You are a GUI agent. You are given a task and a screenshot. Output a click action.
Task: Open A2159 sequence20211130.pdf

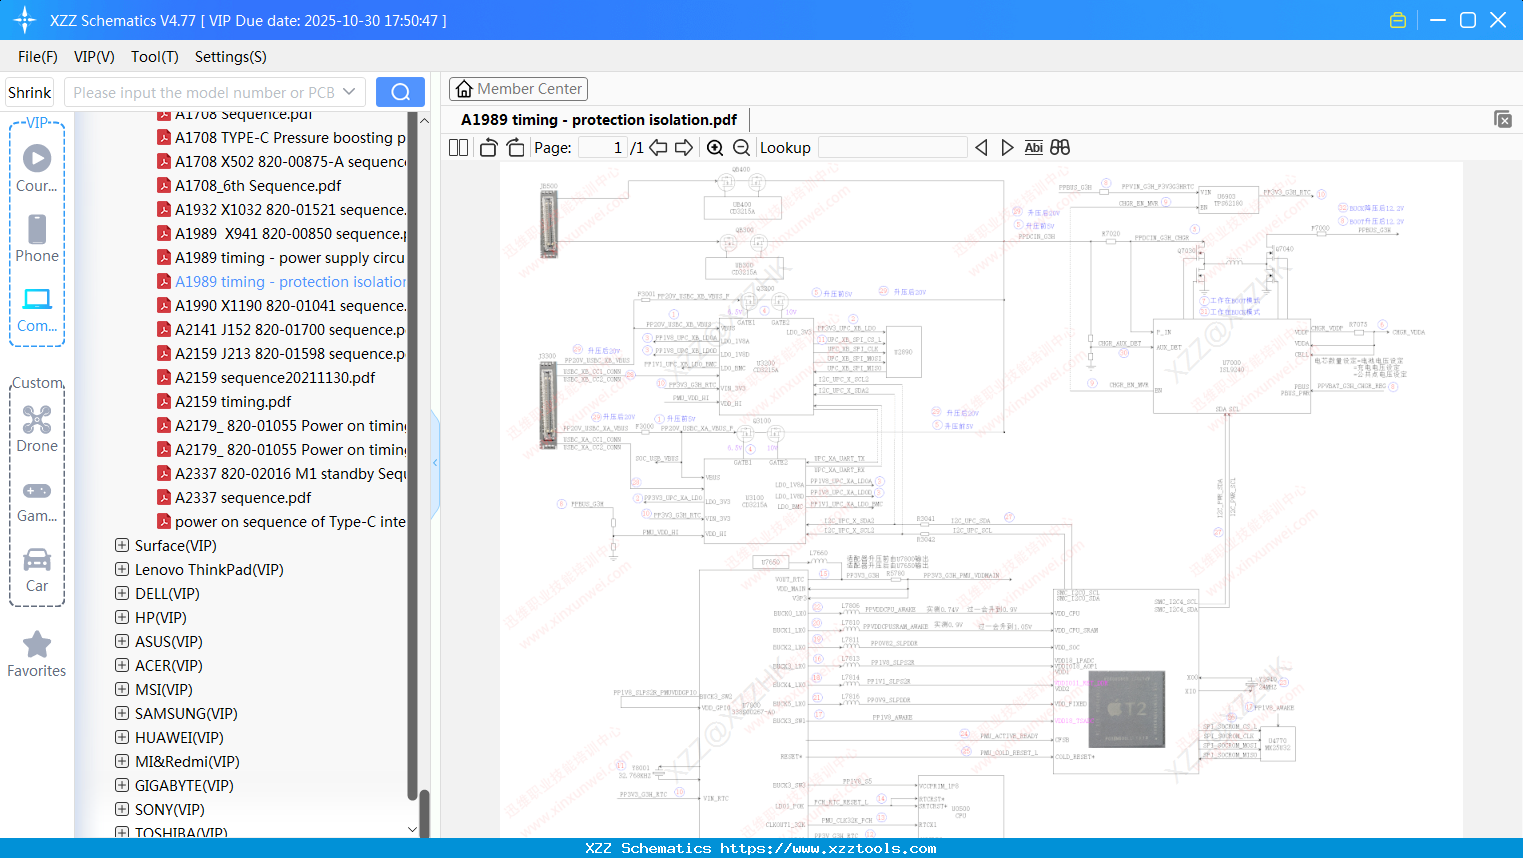(275, 378)
